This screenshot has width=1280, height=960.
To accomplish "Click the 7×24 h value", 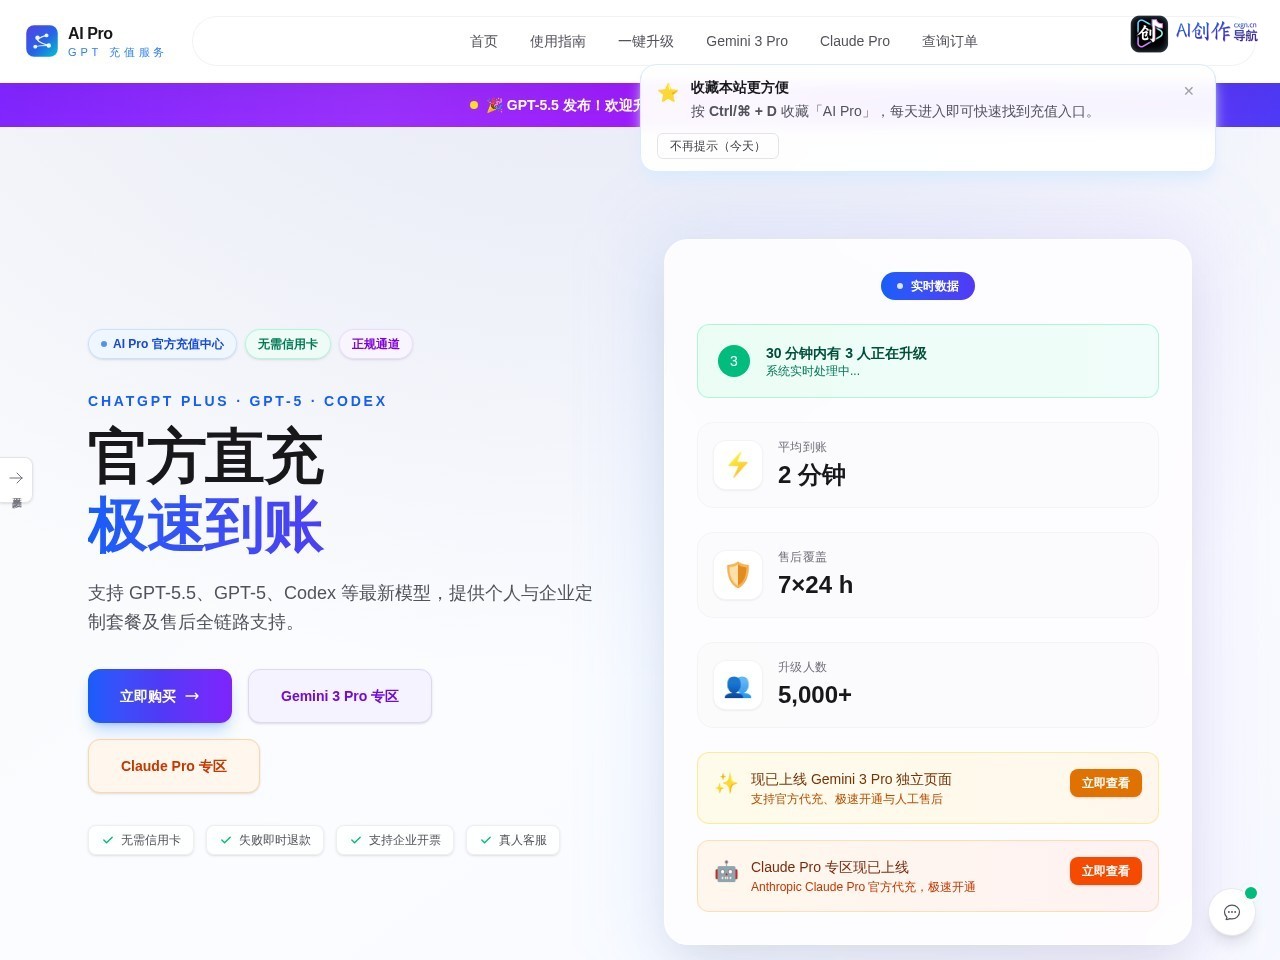I will pyautogui.click(x=815, y=585).
